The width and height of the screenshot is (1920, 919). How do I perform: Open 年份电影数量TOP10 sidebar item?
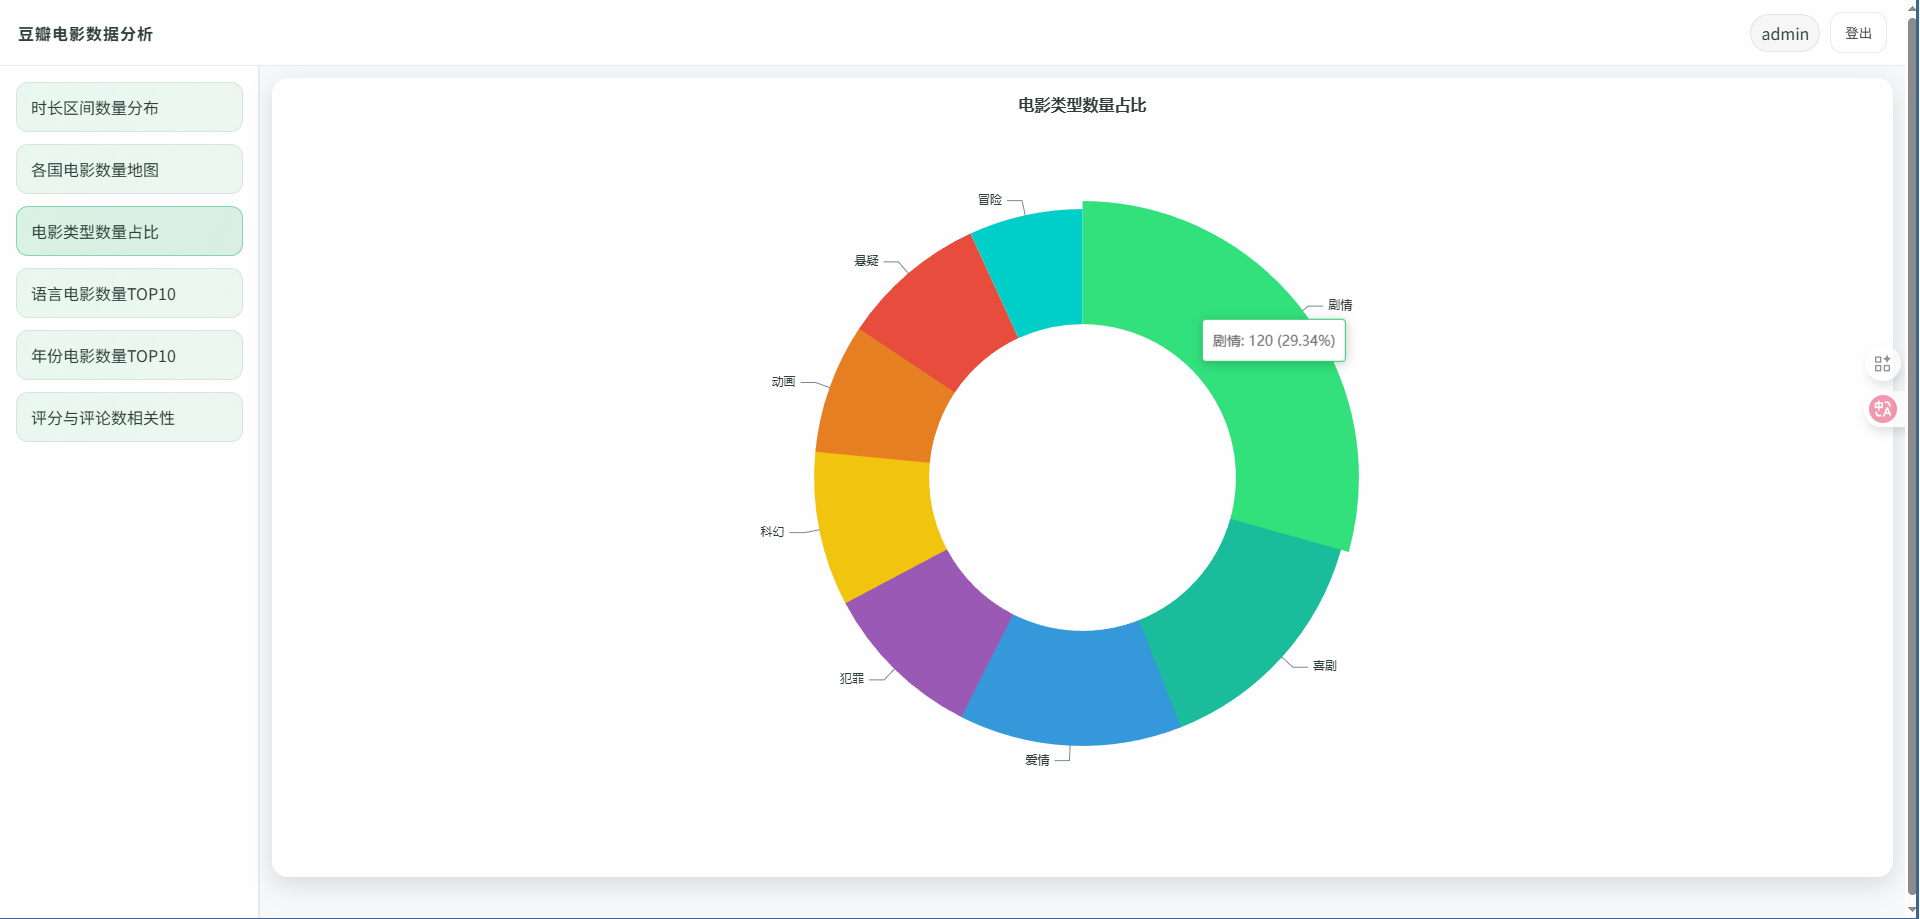tap(129, 355)
